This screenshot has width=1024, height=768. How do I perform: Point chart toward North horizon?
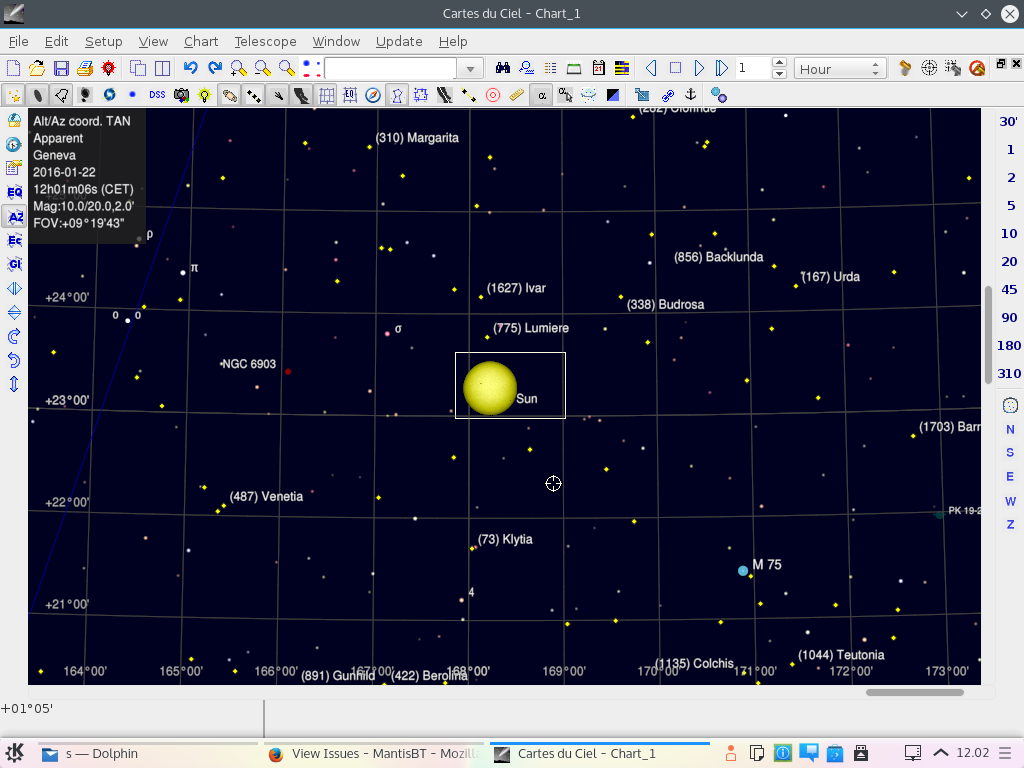click(x=1010, y=429)
